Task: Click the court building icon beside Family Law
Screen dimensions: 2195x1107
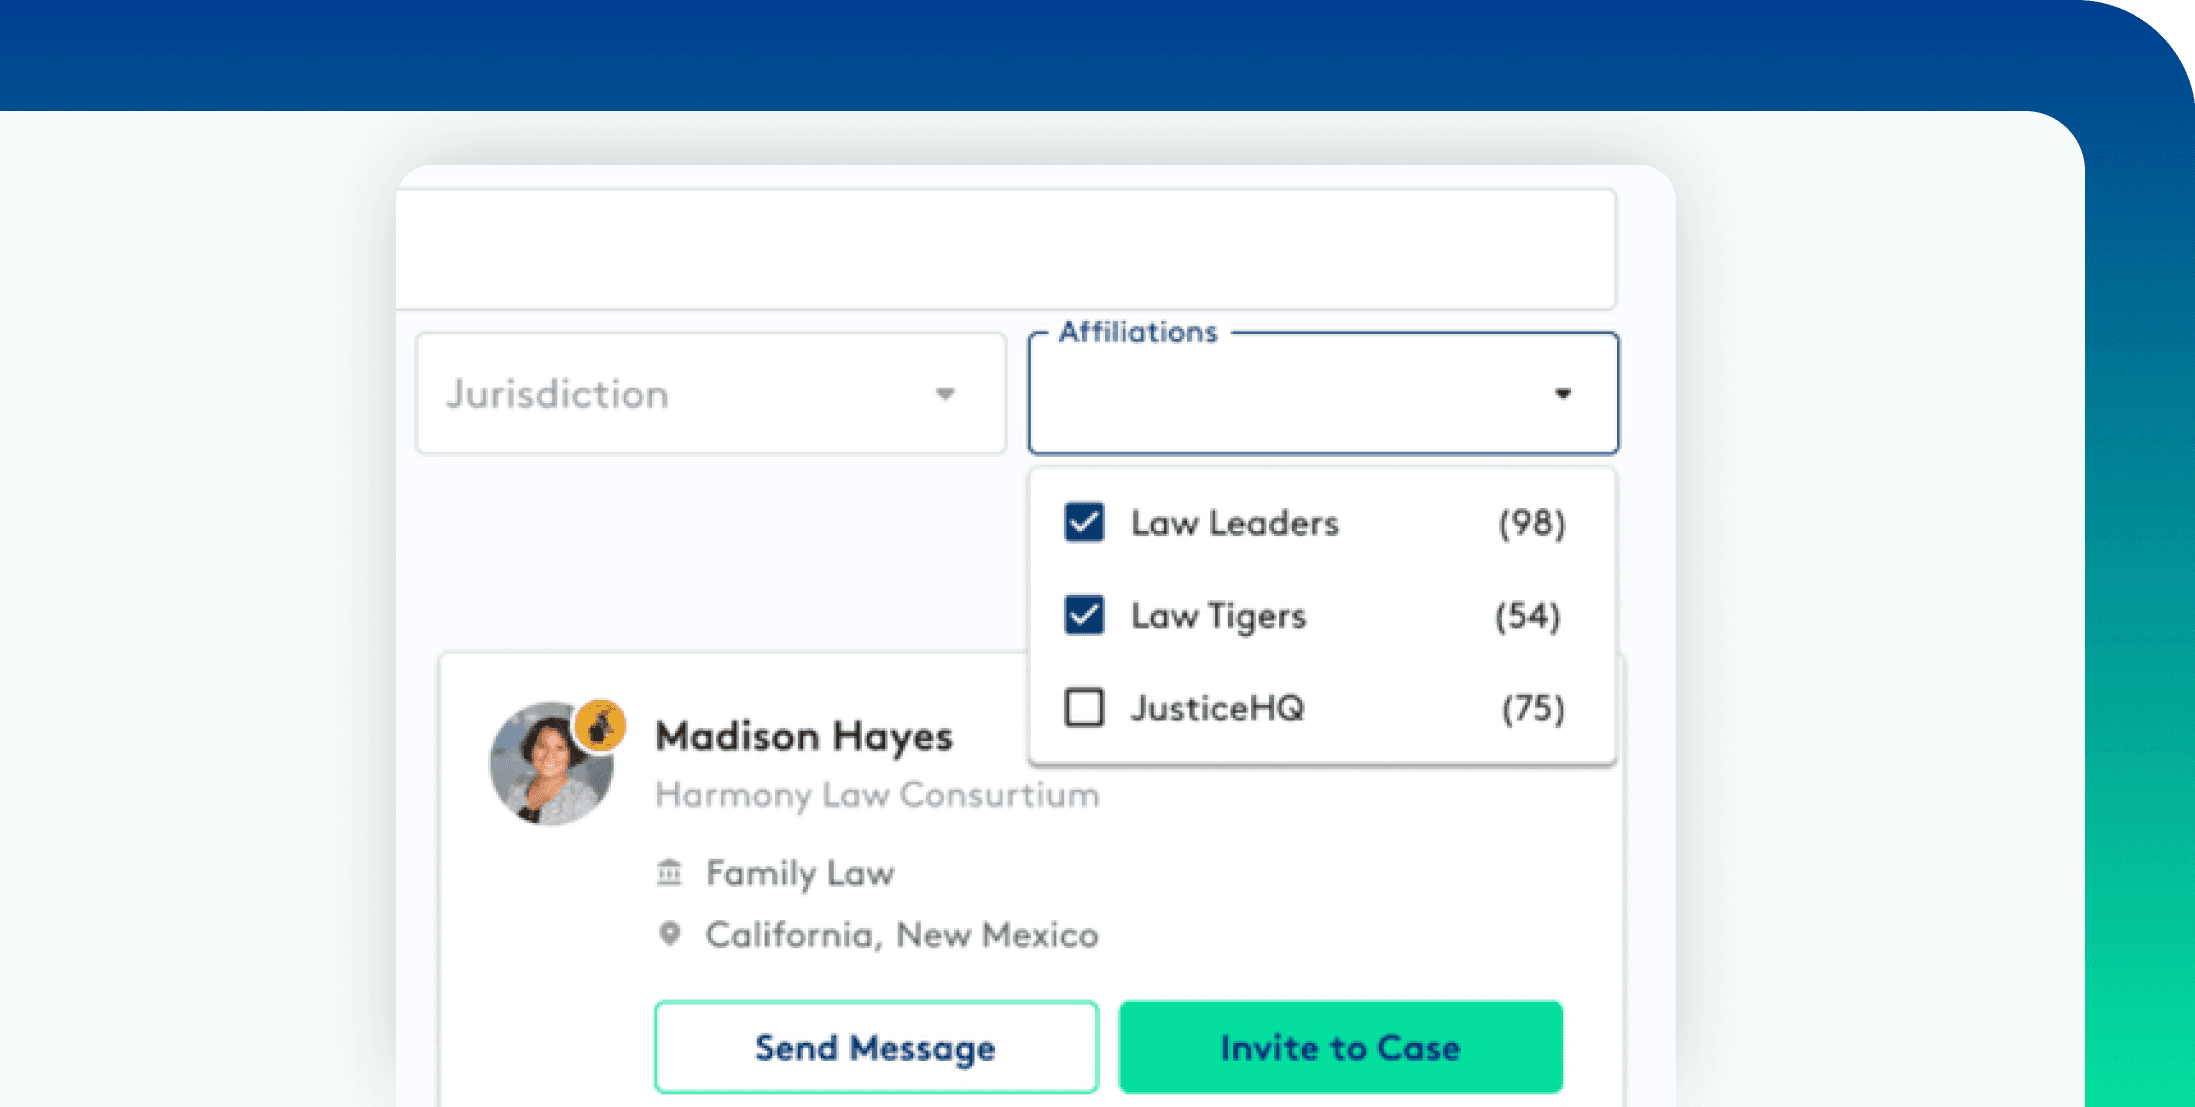Action: click(x=668, y=871)
